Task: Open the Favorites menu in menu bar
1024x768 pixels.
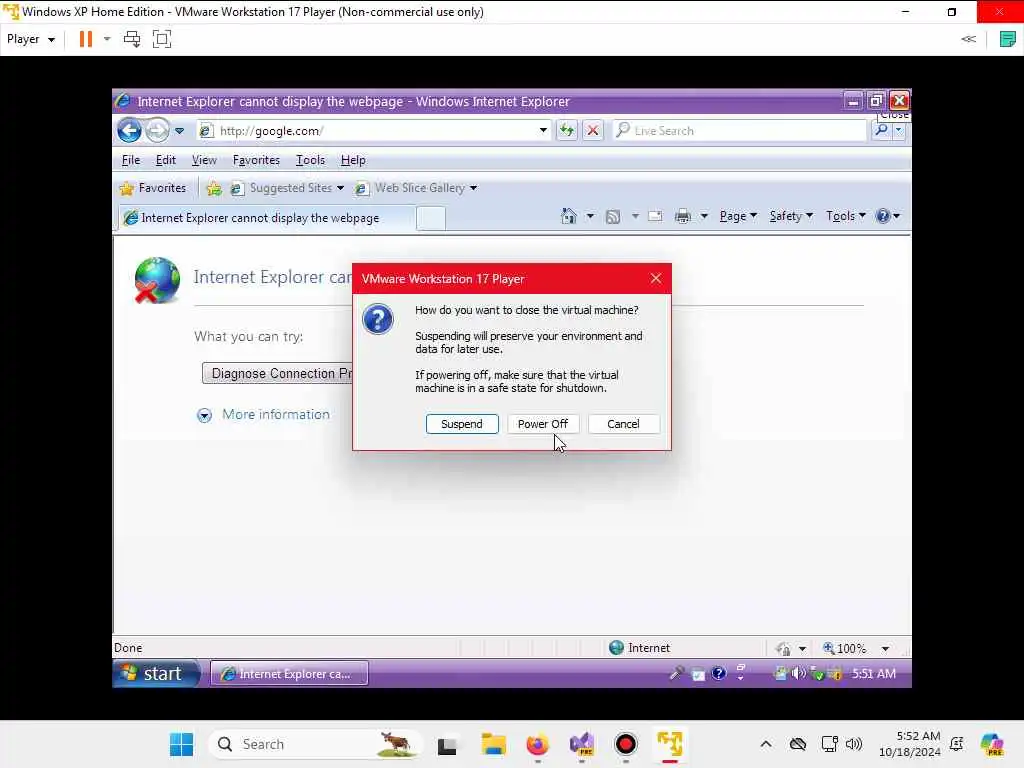Action: pyautogui.click(x=256, y=160)
